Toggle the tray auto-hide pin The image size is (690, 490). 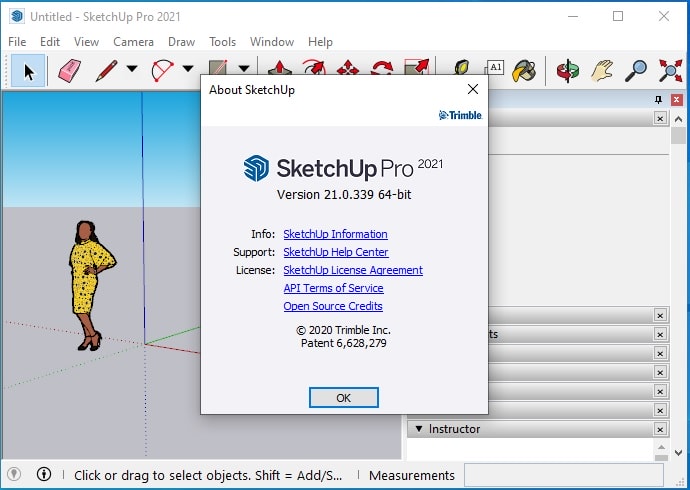coord(658,99)
